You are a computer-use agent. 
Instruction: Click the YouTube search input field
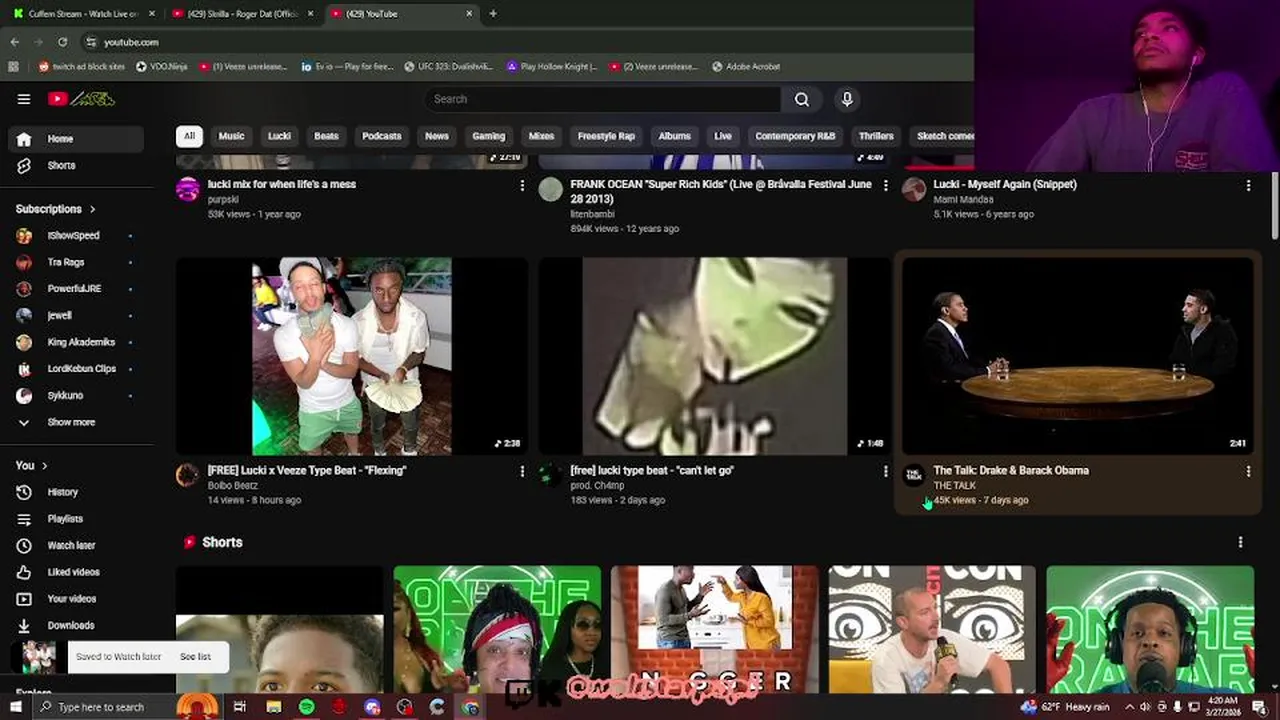603,99
